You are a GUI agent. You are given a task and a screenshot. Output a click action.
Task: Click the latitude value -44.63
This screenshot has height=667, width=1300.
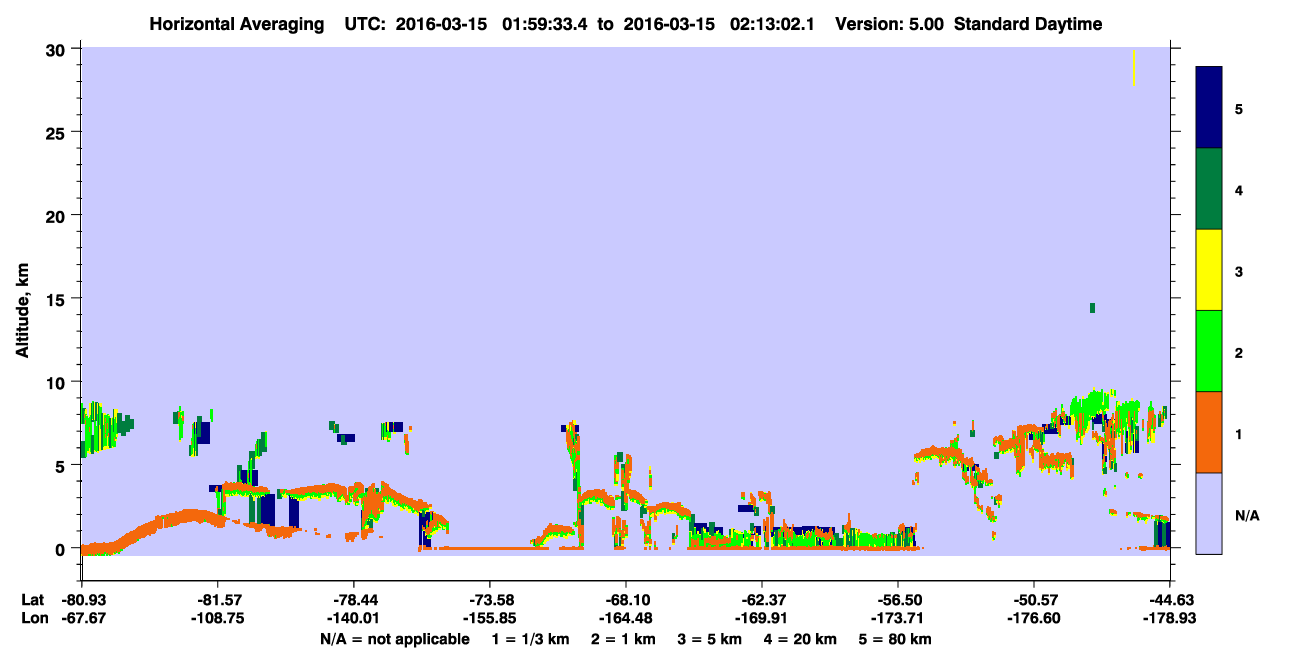(1170, 599)
